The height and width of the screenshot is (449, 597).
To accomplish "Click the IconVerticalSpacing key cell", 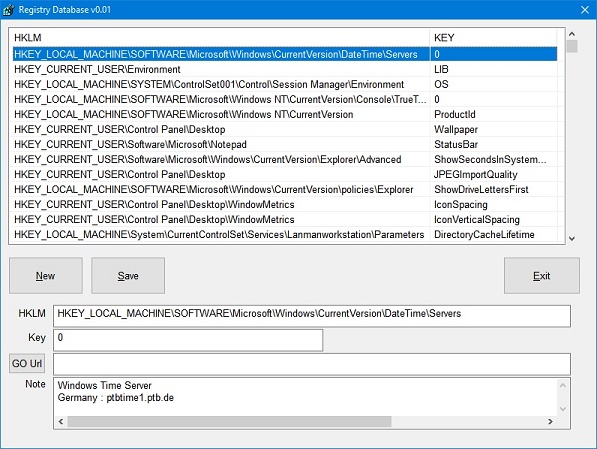I will (493, 219).
